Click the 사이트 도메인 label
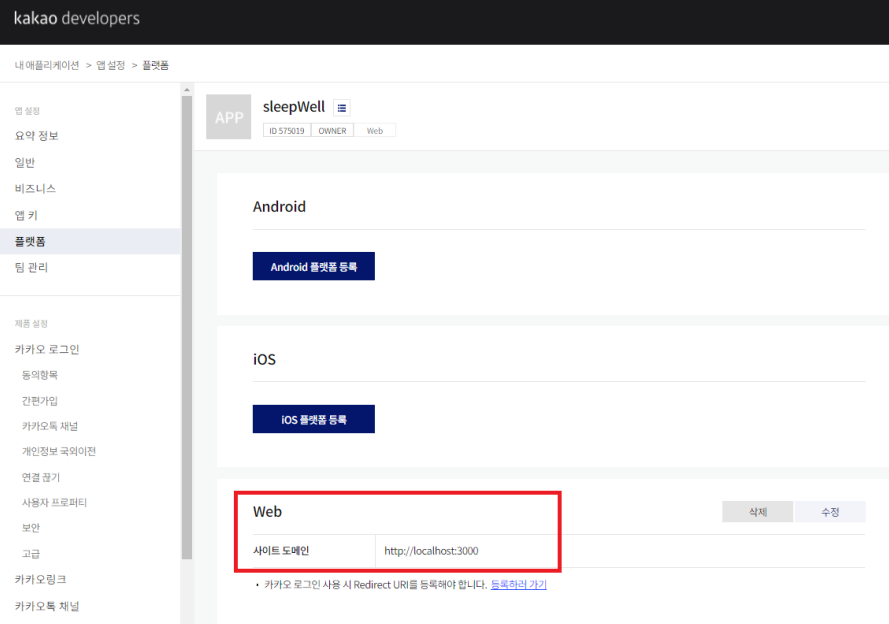The width and height of the screenshot is (889, 624). pos(281,551)
